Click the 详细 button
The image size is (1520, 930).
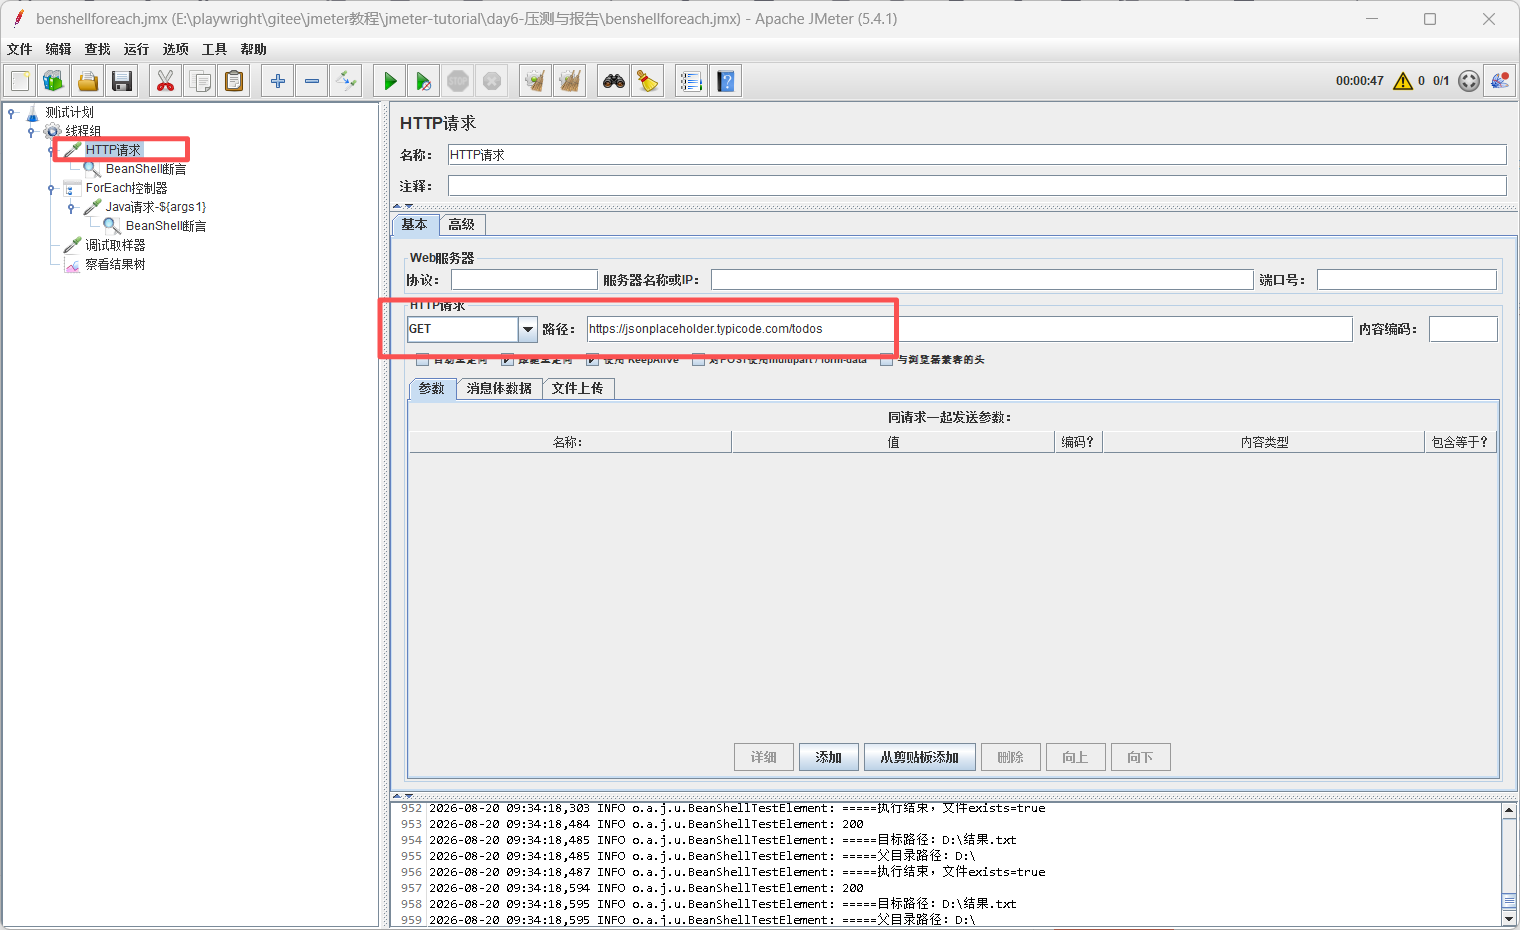(x=764, y=757)
